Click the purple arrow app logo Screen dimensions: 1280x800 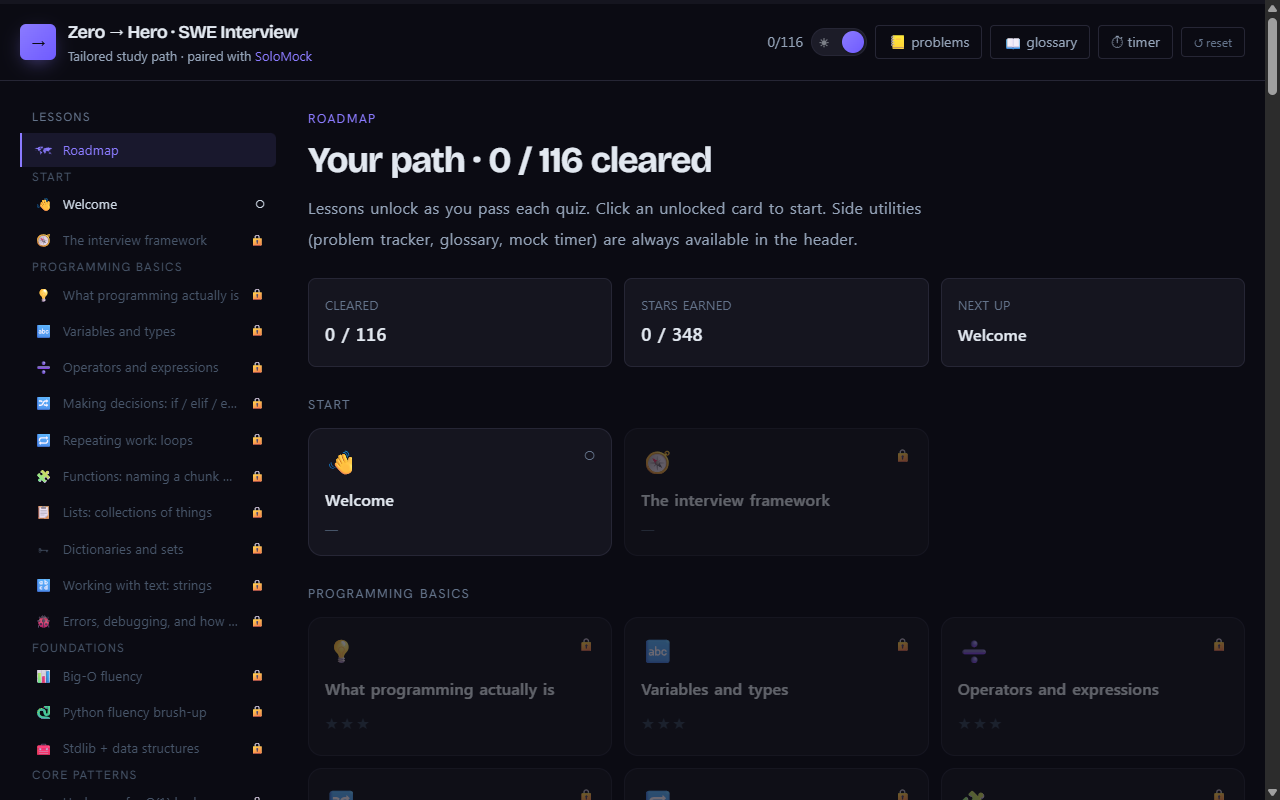(x=38, y=42)
